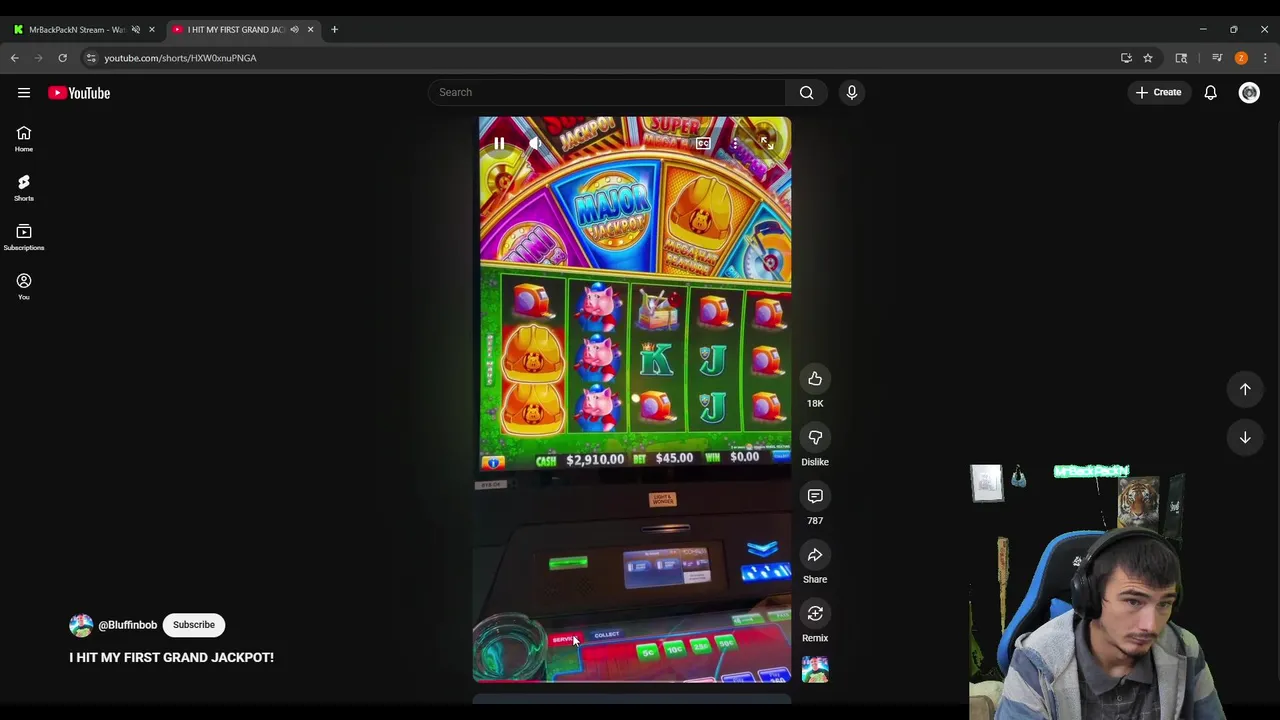Pause the playing Short
Image resolution: width=1280 pixels, height=720 pixels.
tap(499, 144)
